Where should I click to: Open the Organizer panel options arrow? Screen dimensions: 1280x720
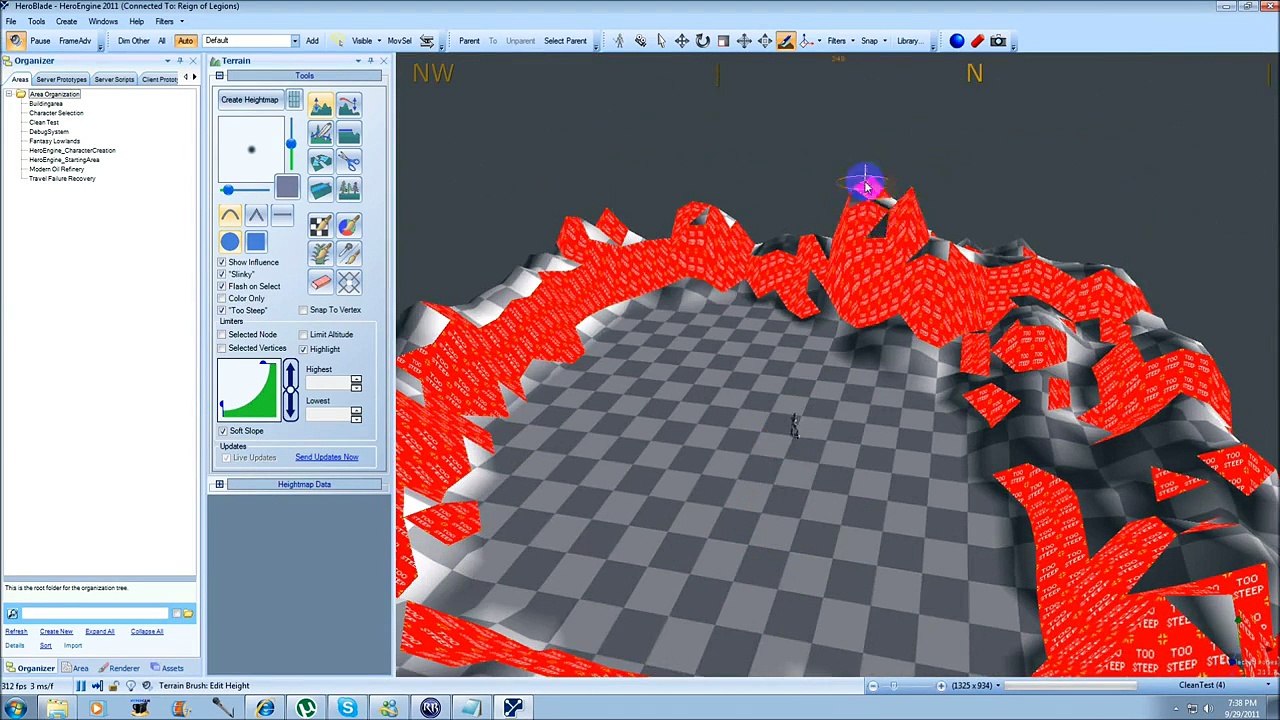click(167, 61)
